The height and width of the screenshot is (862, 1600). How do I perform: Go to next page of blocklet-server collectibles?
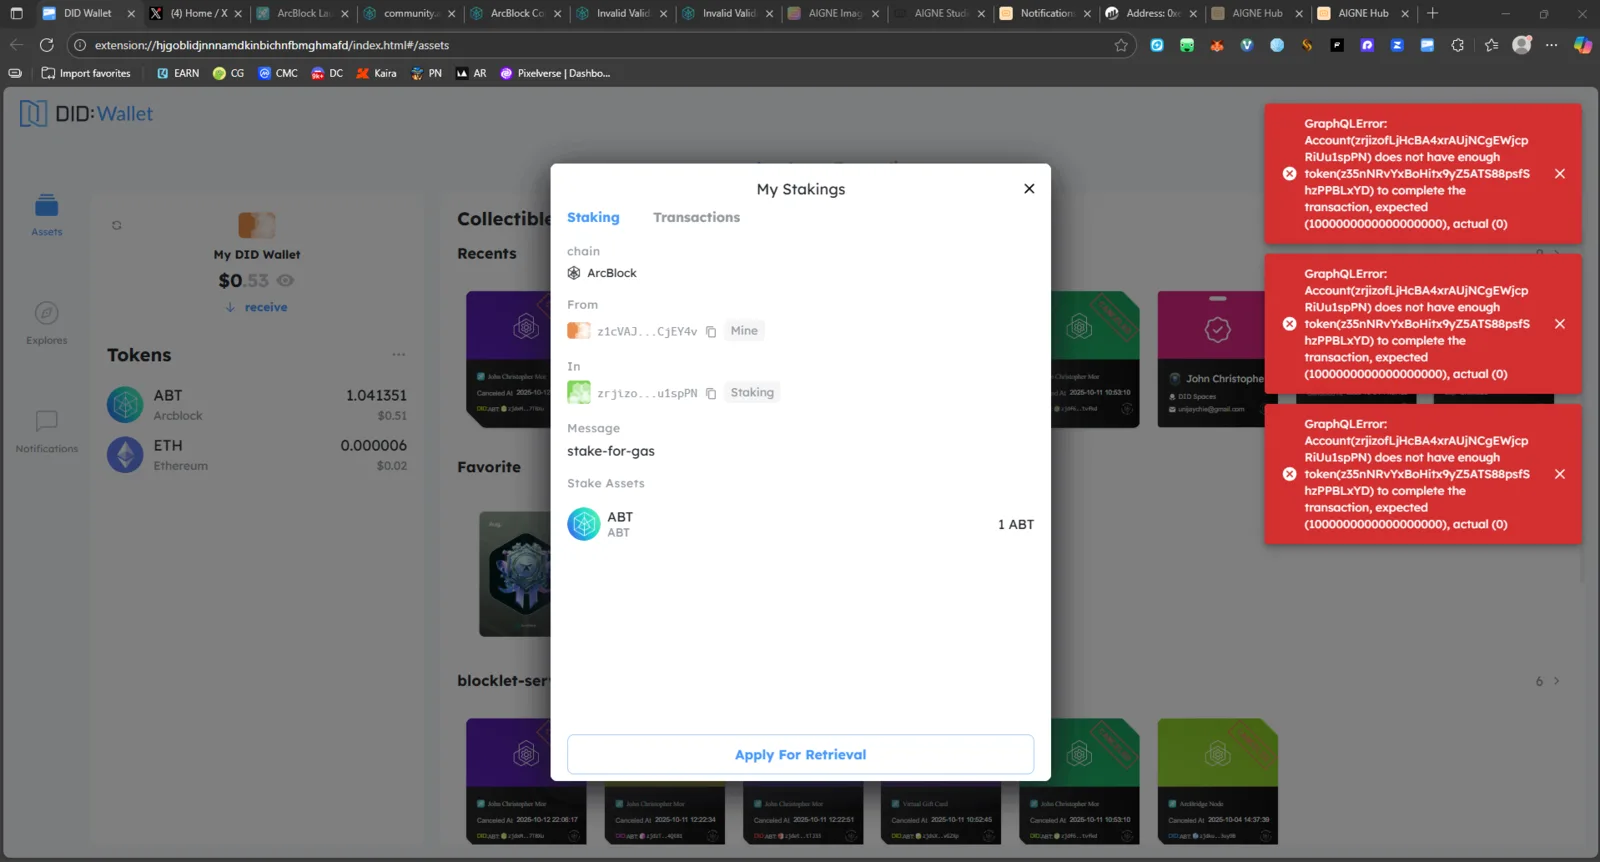click(1556, 682)
